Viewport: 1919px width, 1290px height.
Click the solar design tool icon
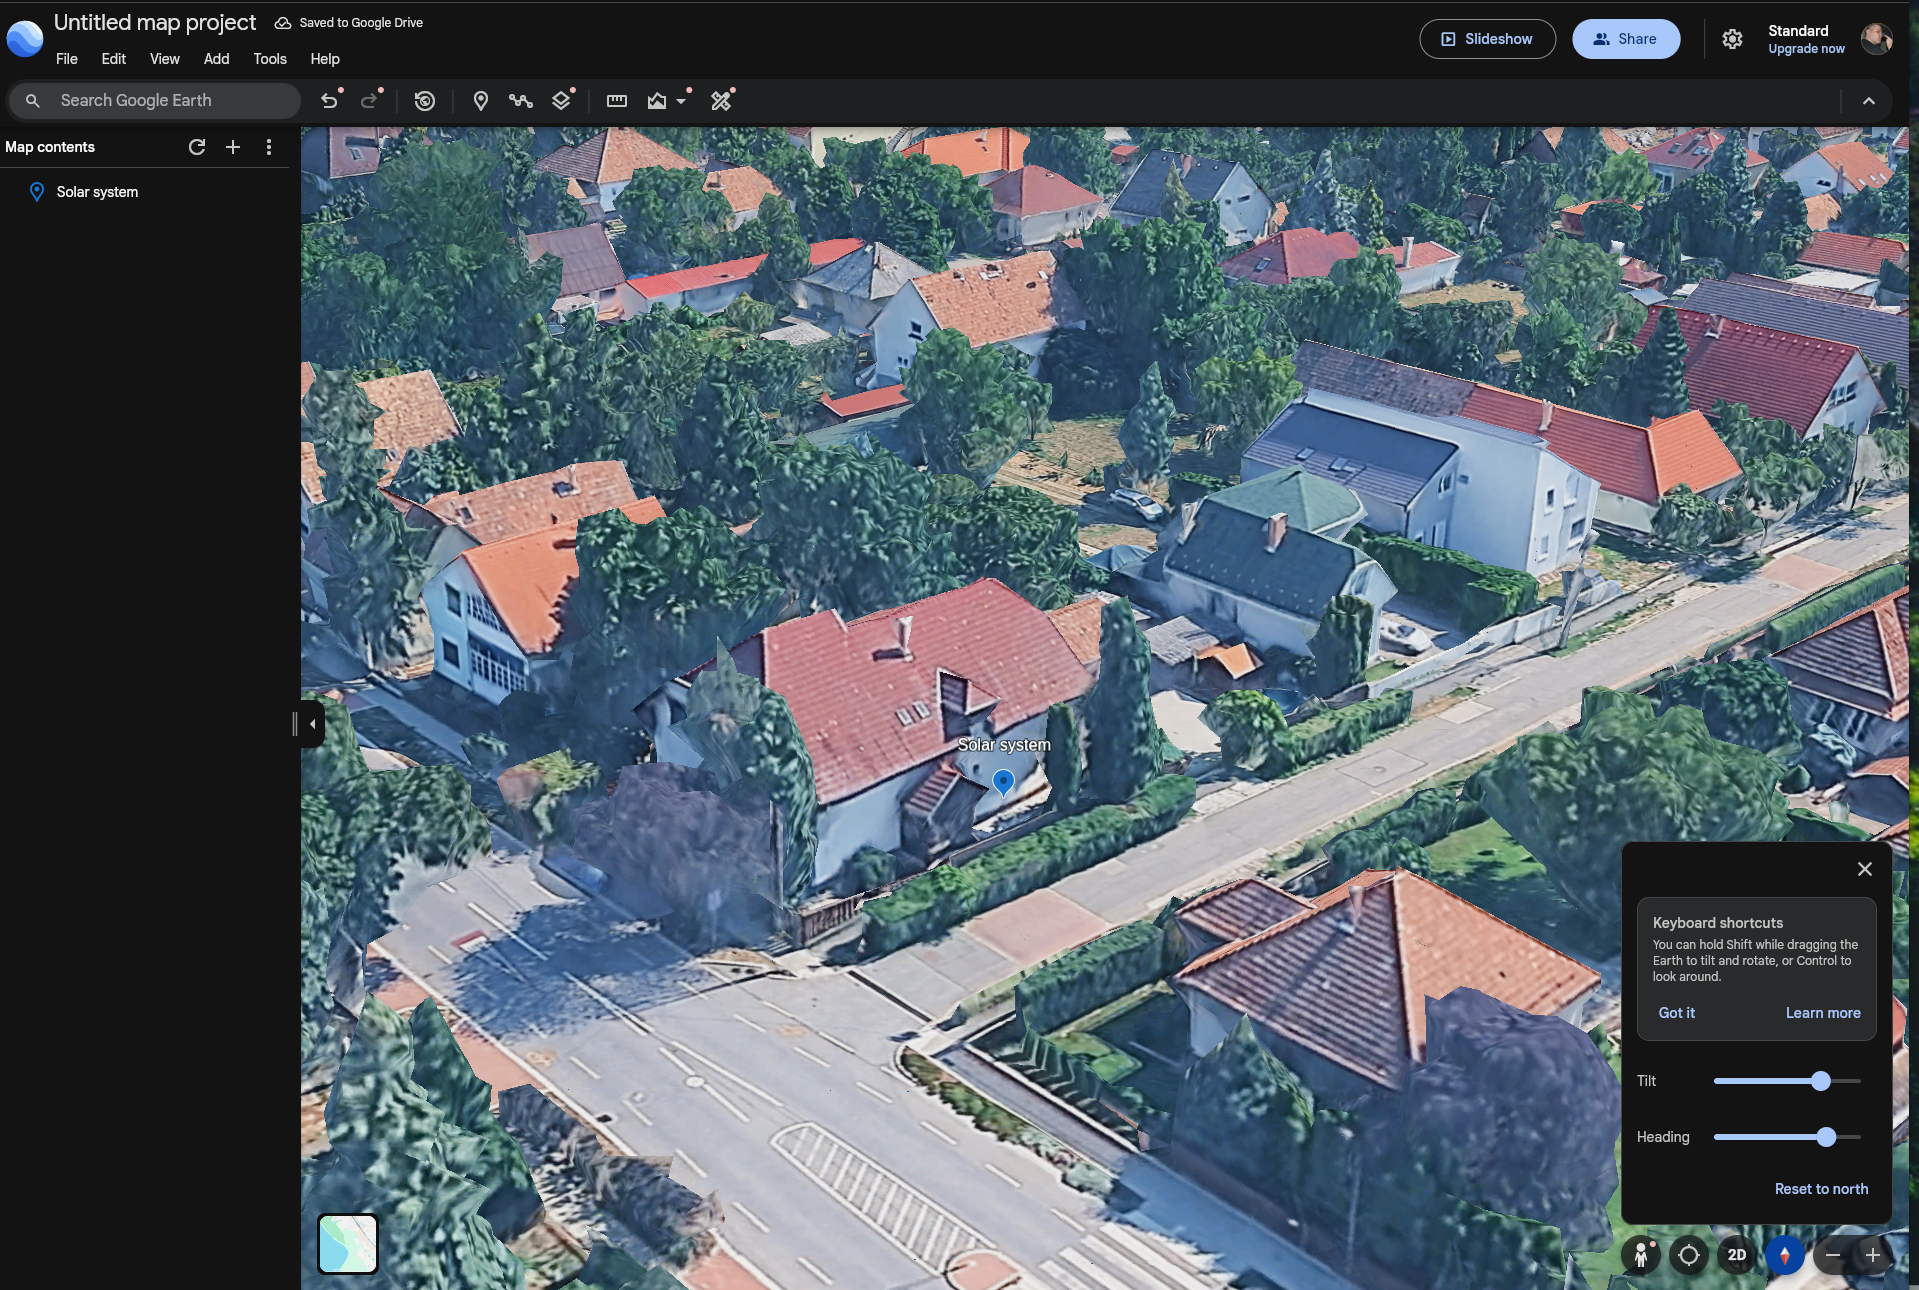coord(721,100)
